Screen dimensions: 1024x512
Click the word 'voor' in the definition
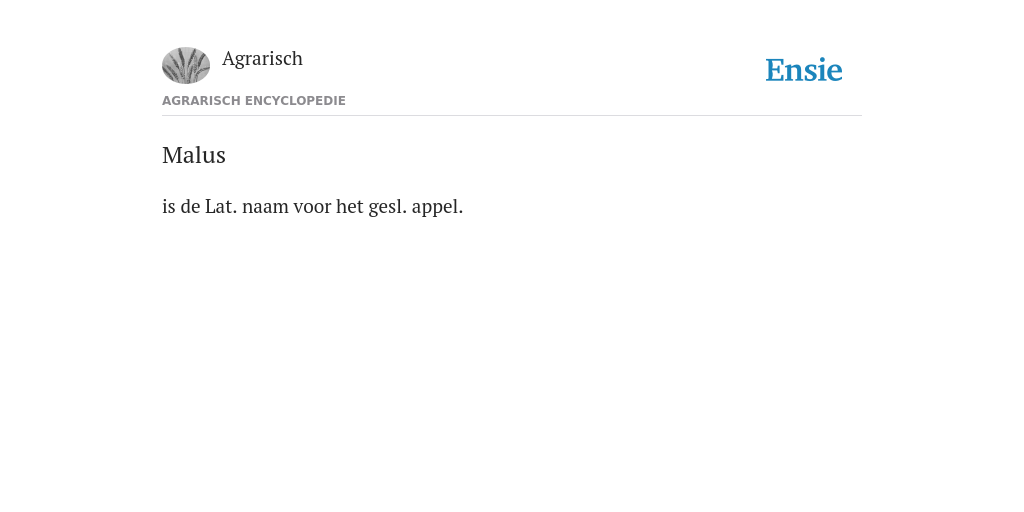point(312,207)
